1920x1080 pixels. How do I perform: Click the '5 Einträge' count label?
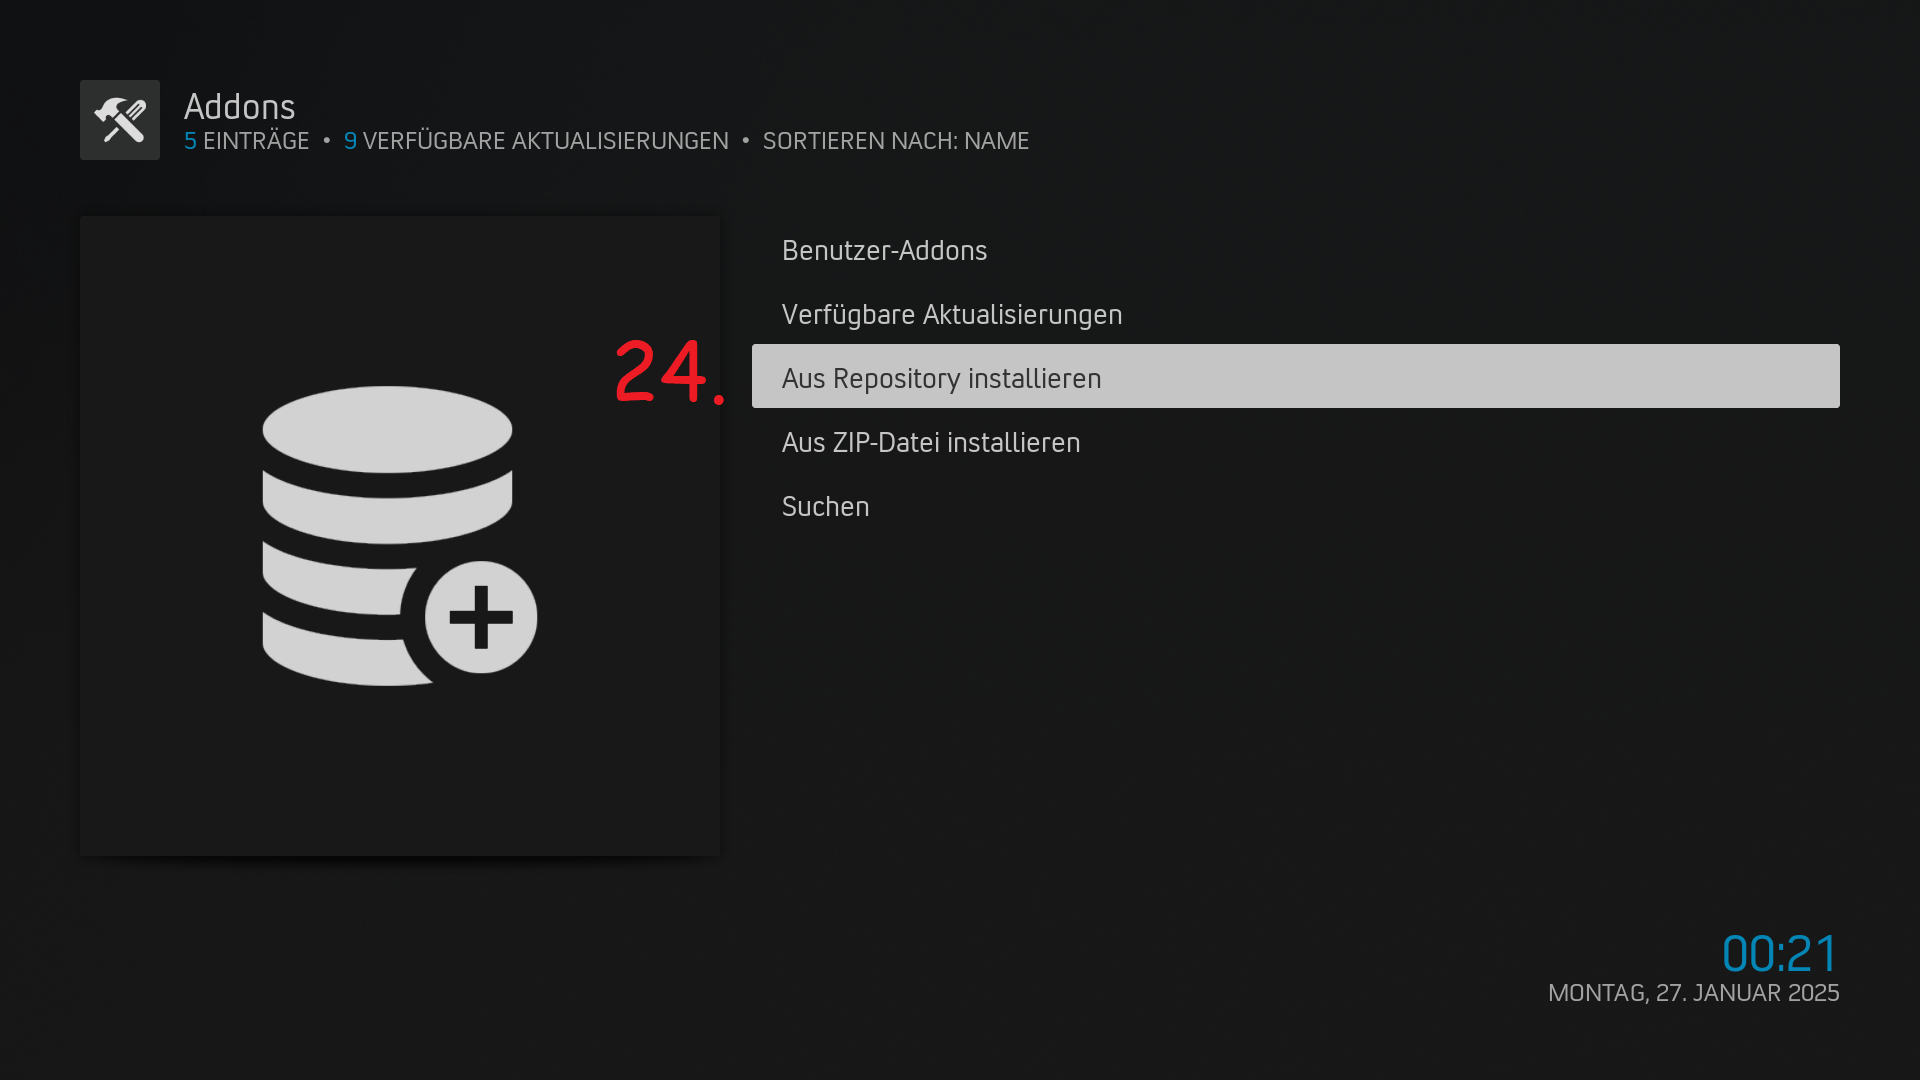(247, 141)
